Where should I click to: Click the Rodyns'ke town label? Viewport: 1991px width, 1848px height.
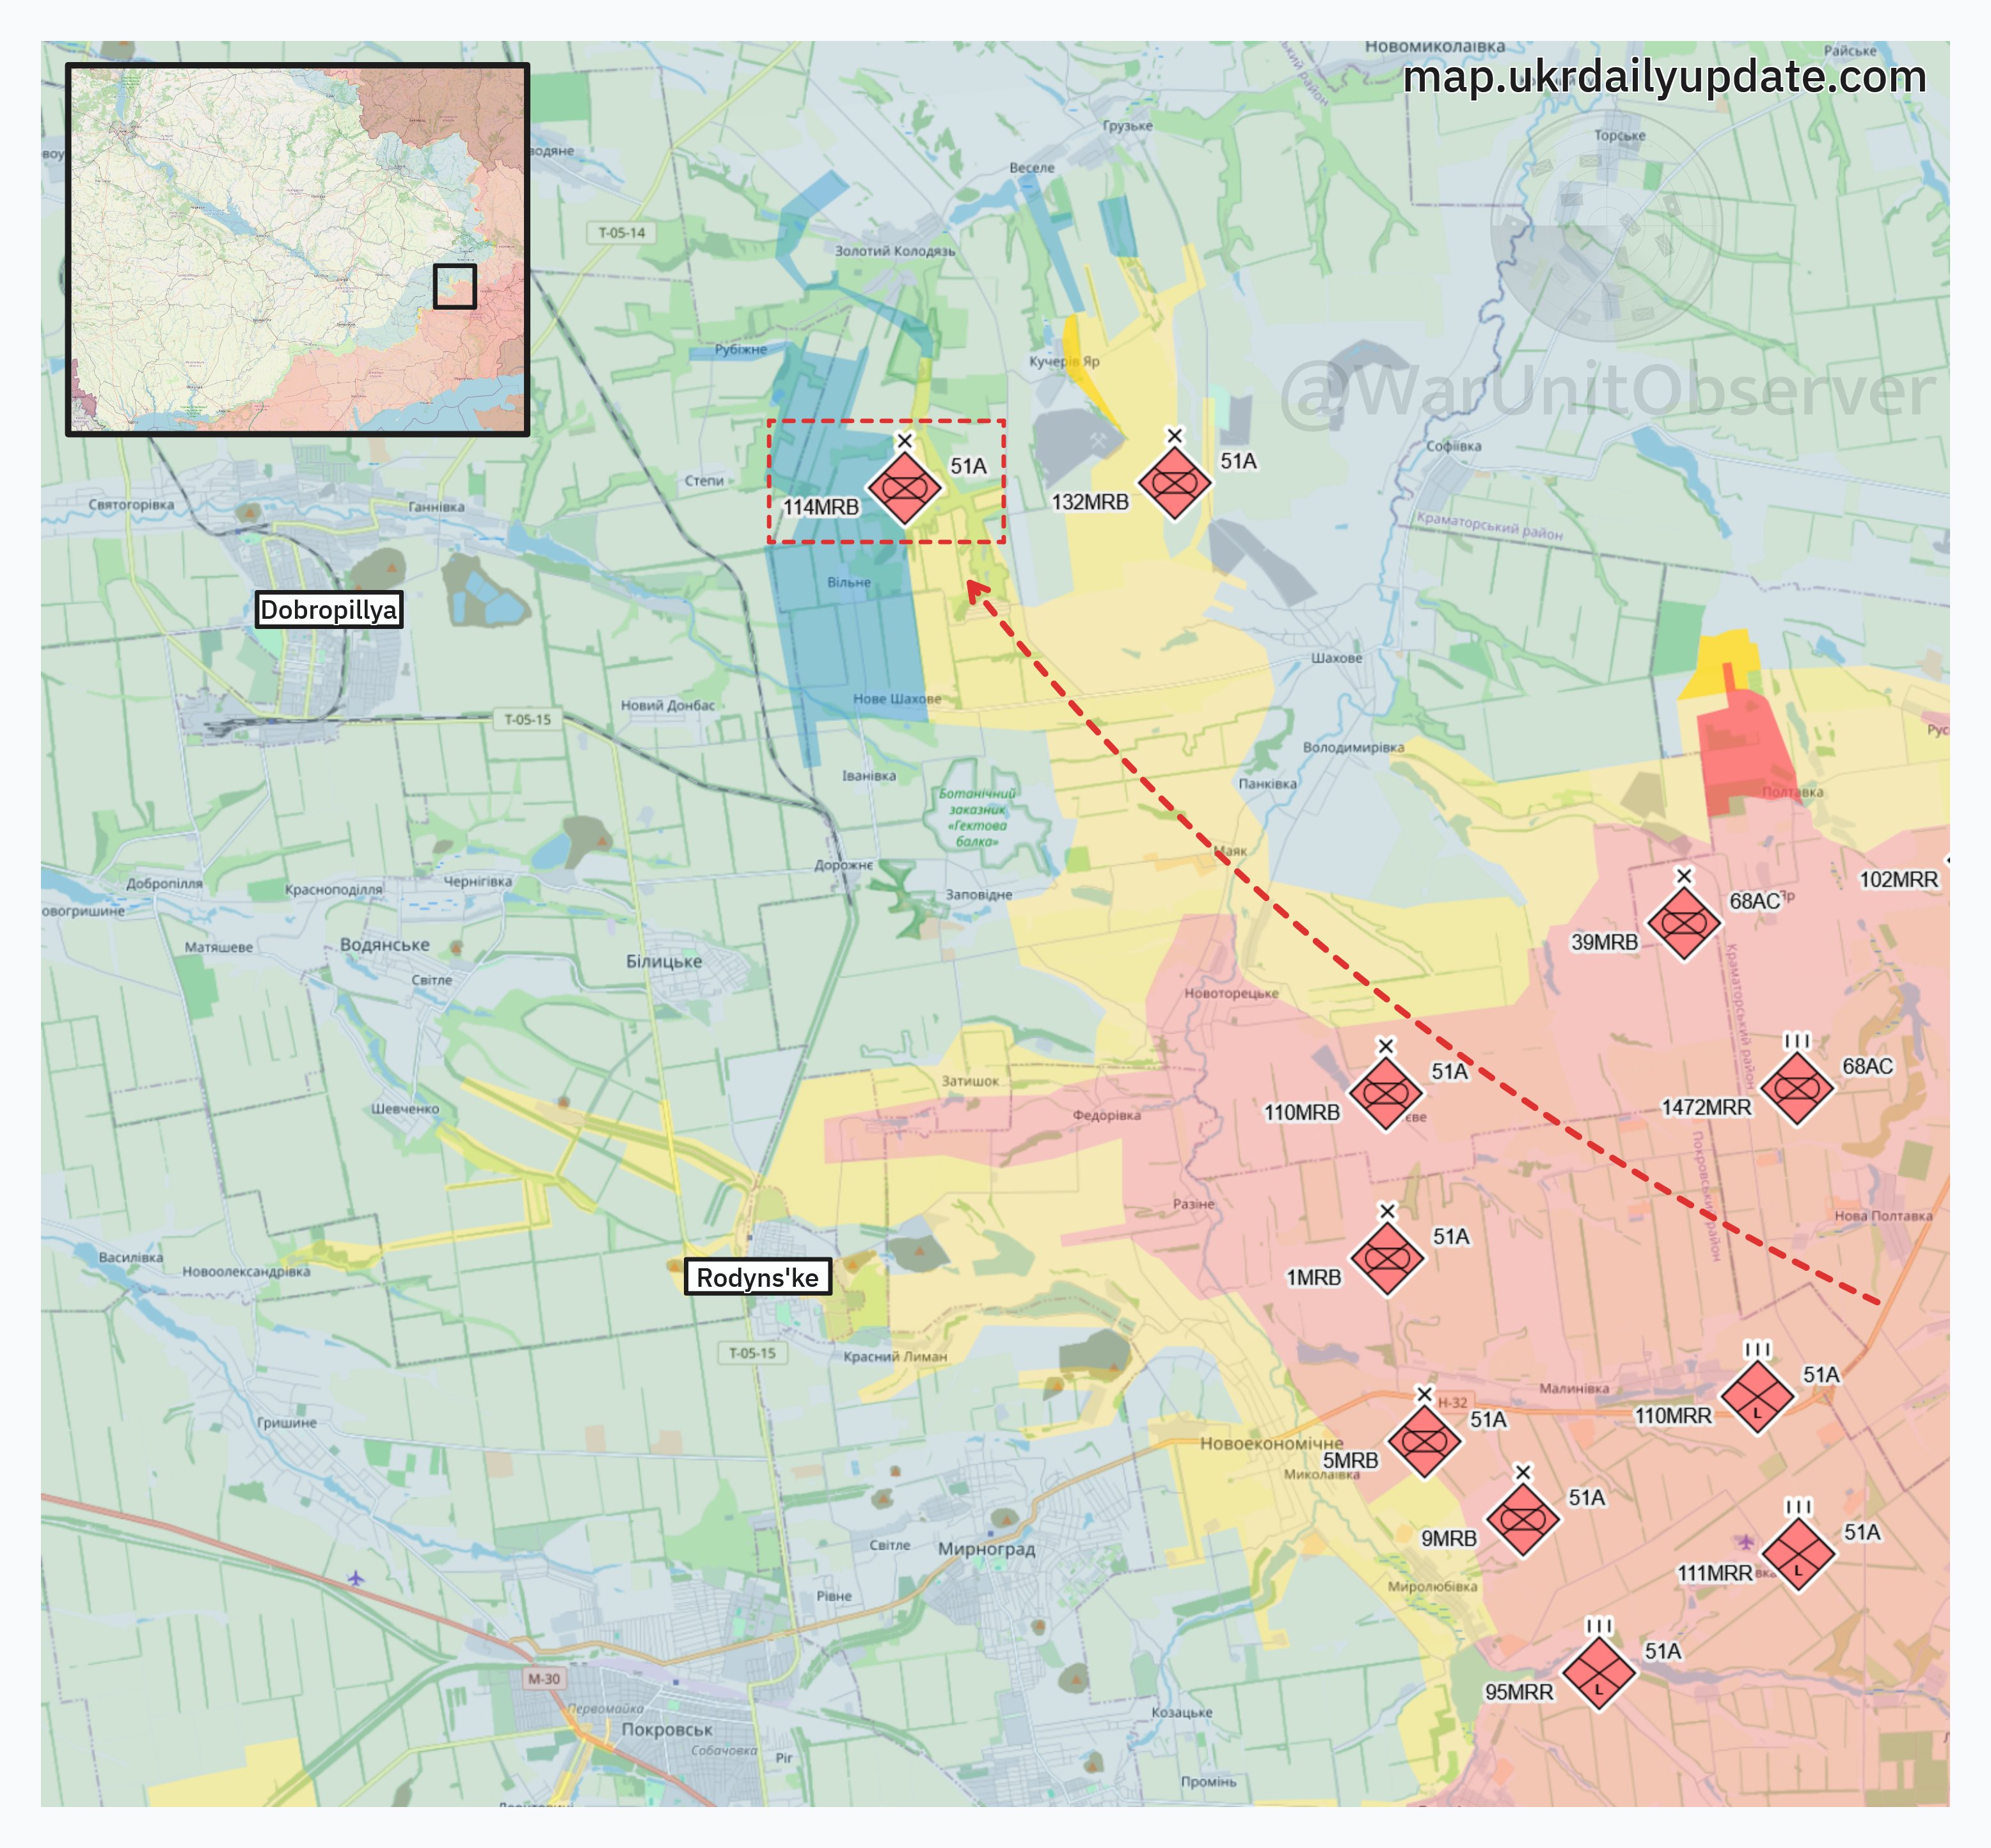click(757, 1277)
